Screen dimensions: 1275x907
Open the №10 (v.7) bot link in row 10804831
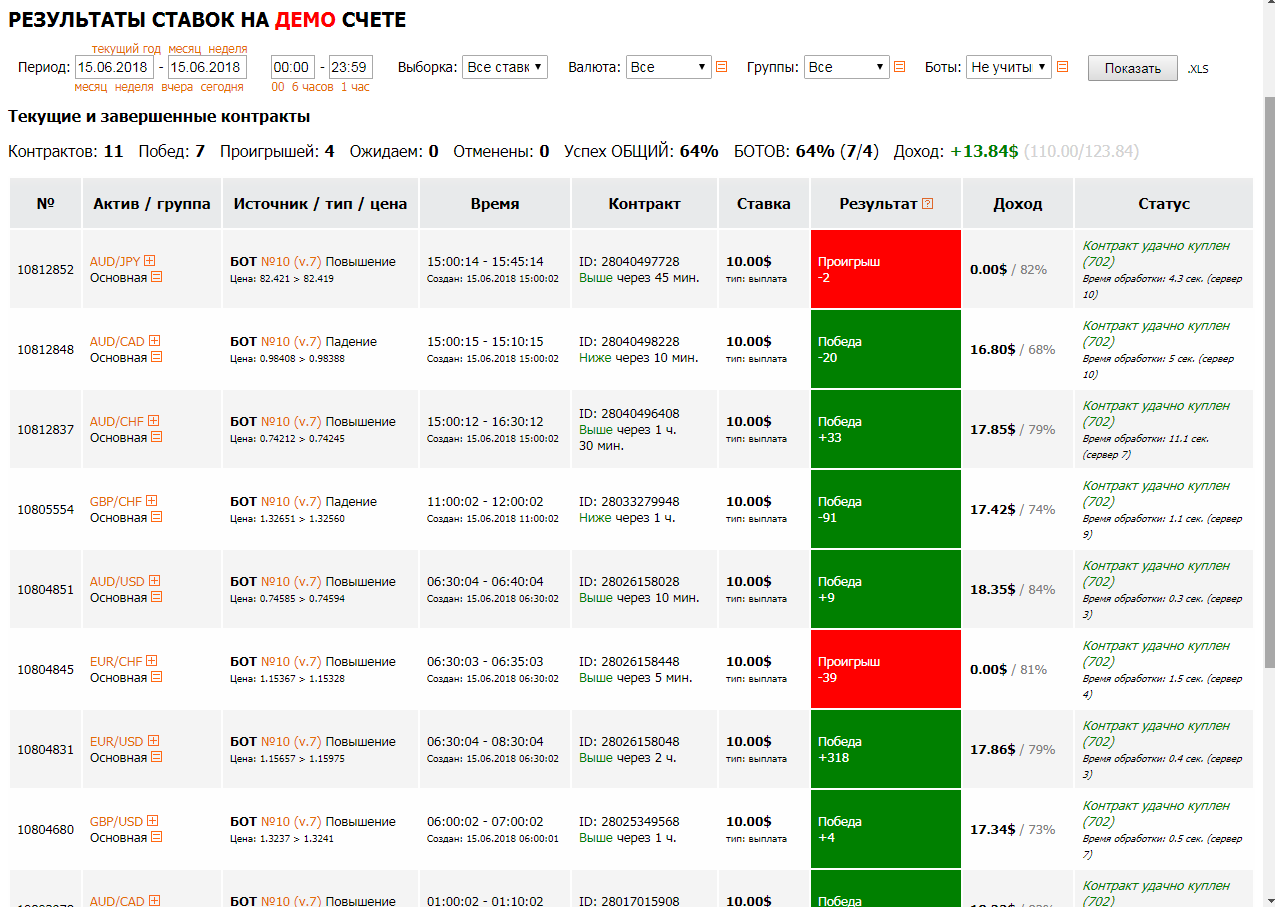pos(291,741)
